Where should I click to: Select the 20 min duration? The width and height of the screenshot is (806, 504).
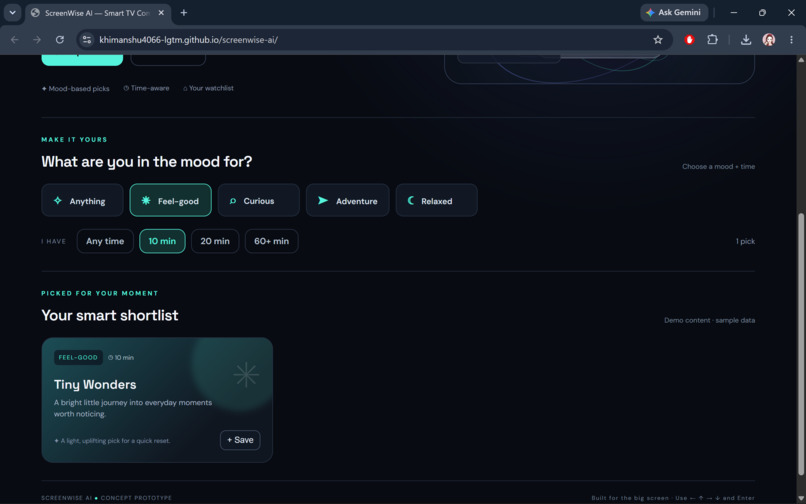pos(215,241)
